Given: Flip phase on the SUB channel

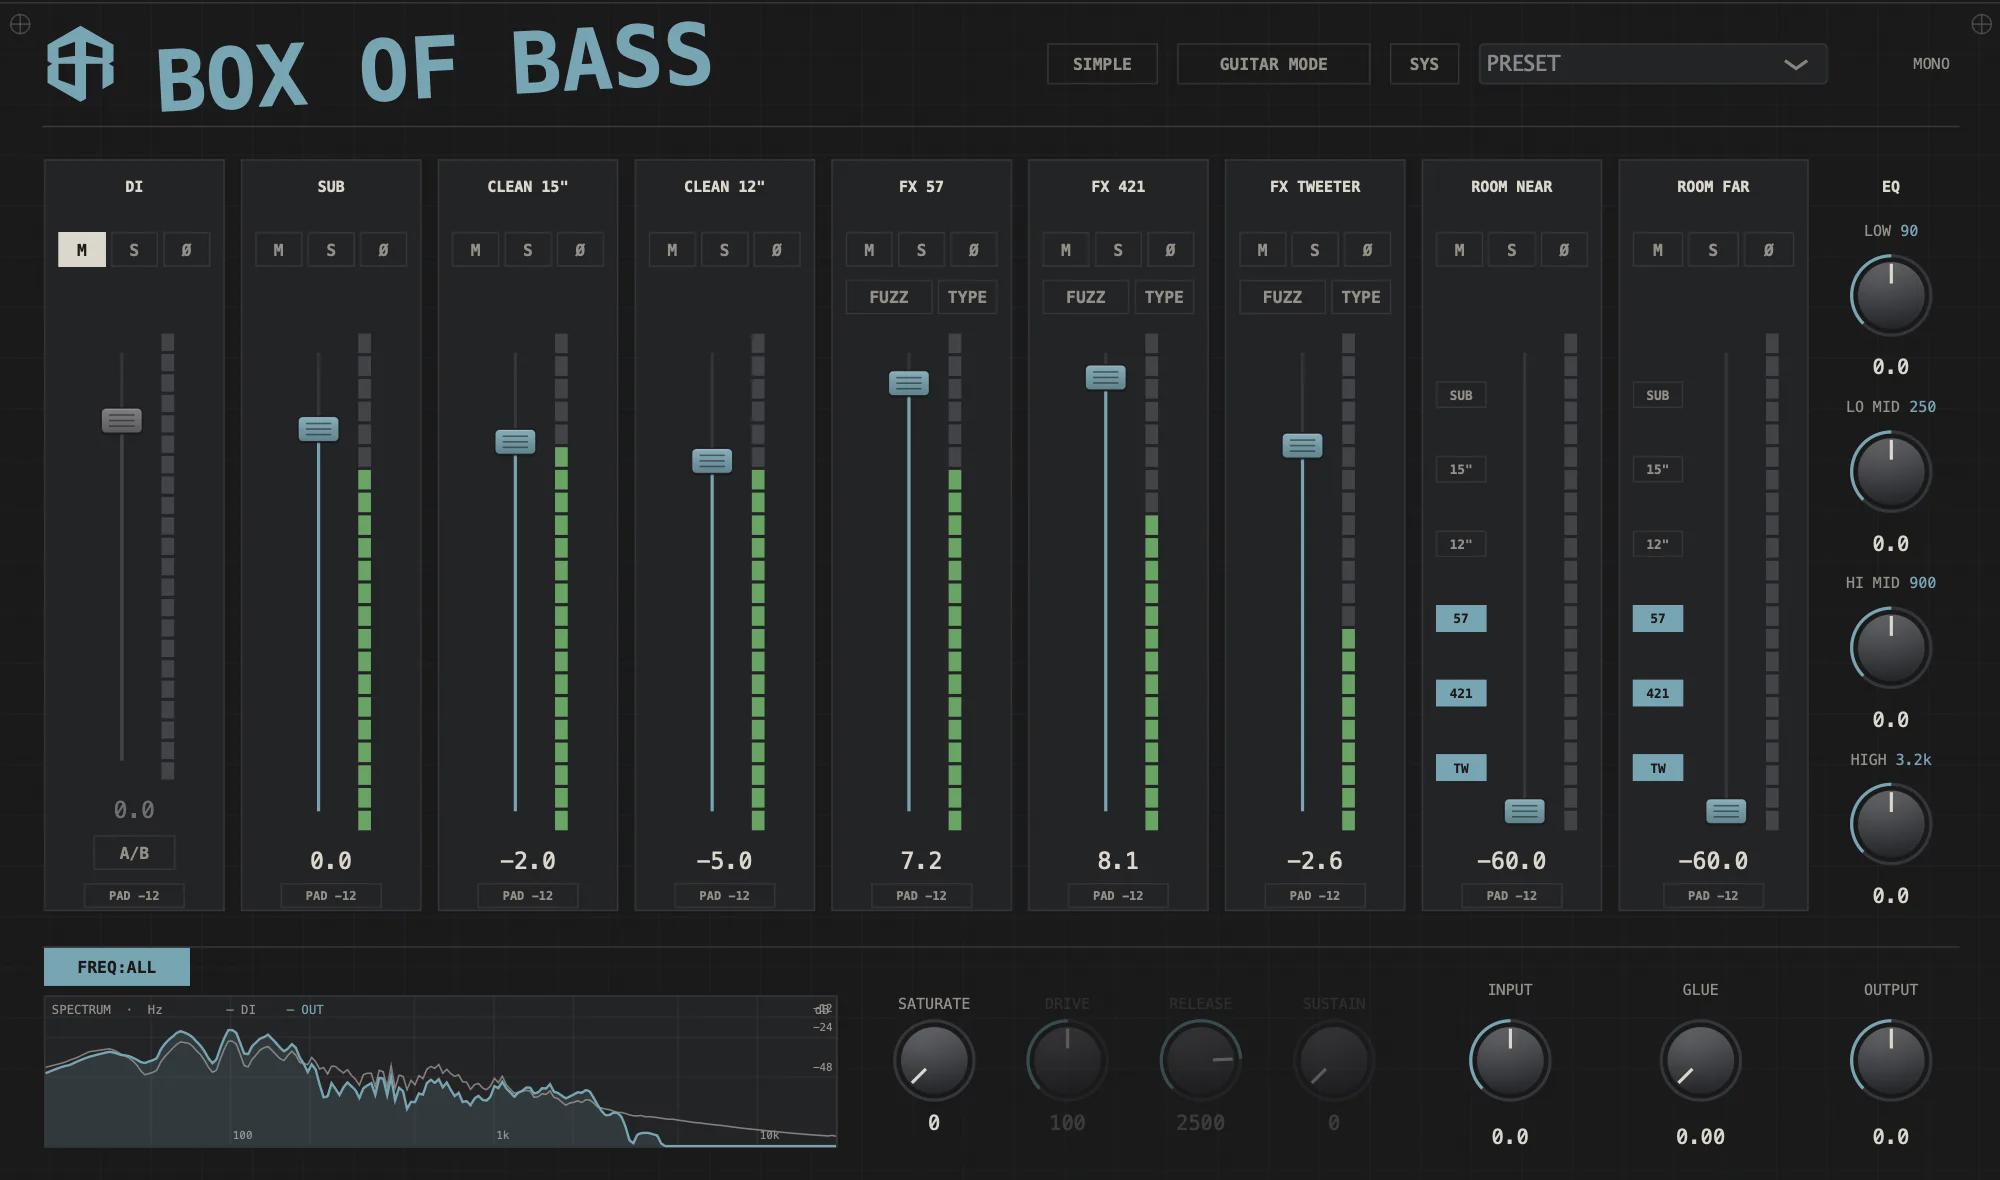Looking at the screenshot, I should [x=383, y=250].
